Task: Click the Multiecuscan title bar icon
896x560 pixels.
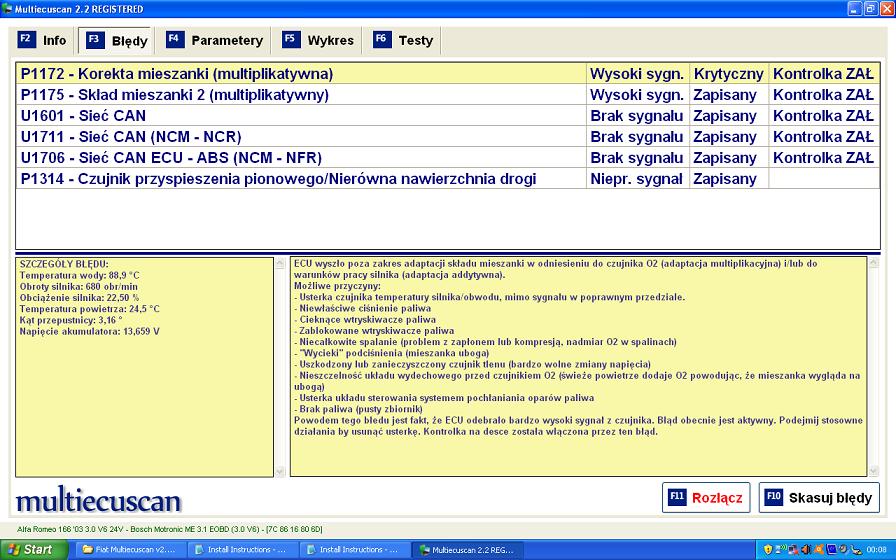Action: 7,9
